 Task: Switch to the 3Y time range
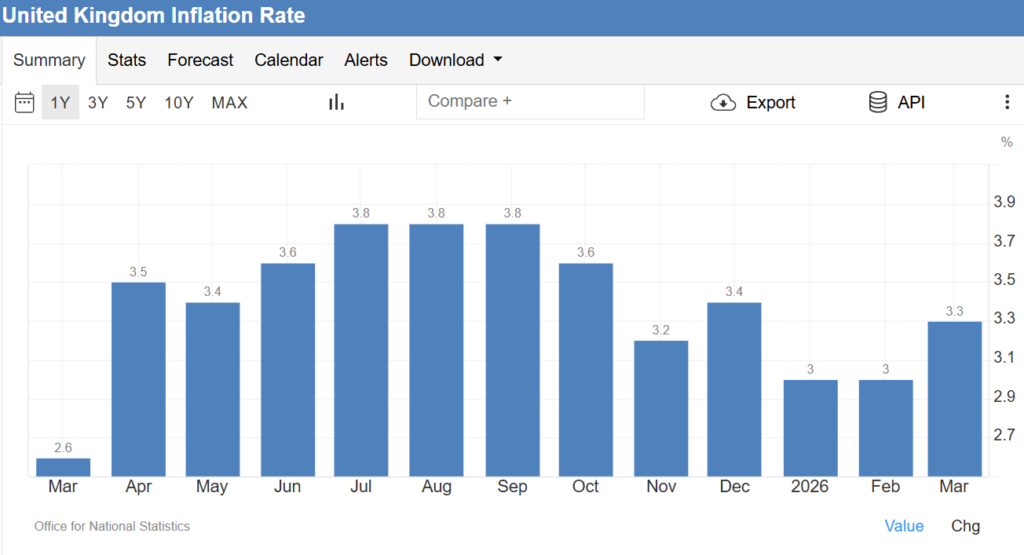pos(98,102)
